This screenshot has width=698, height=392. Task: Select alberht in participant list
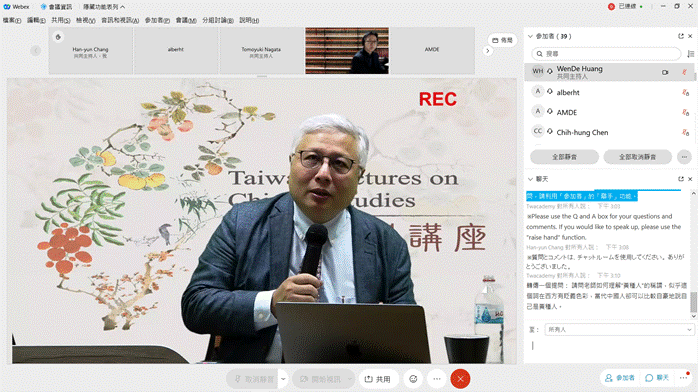609,92
